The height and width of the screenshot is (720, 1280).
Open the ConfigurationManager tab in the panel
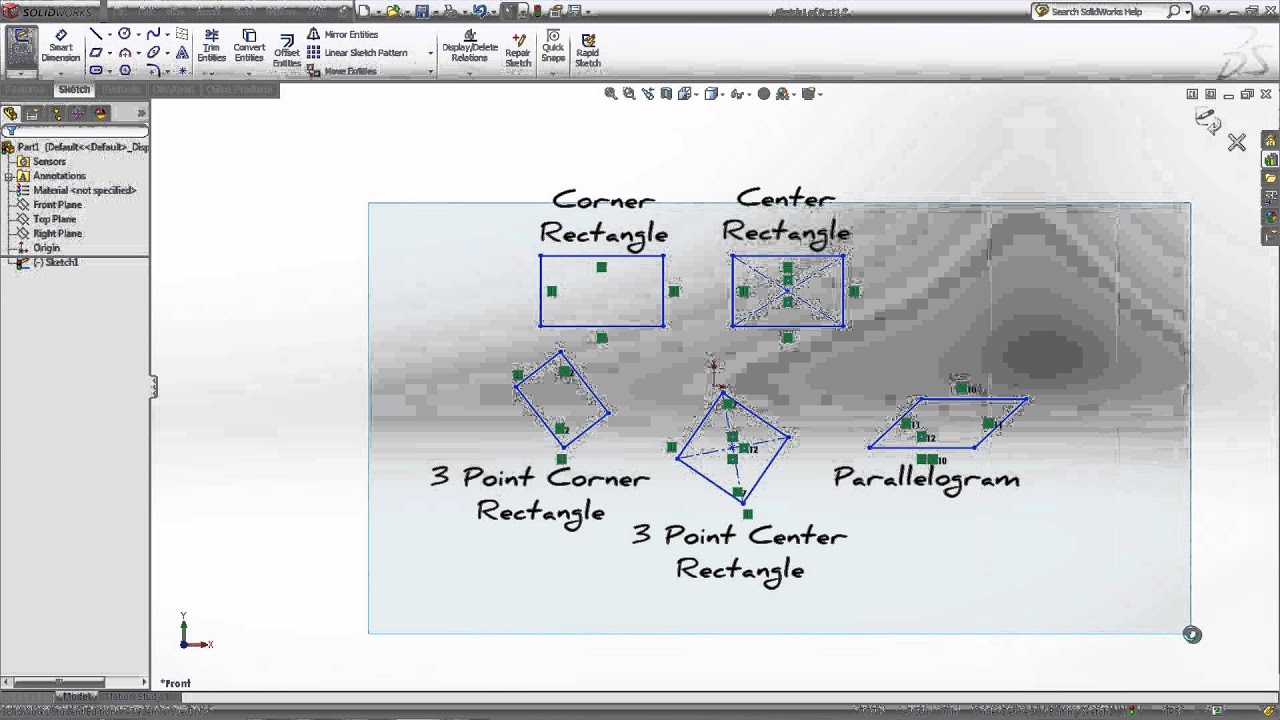[x=55, y=114]
